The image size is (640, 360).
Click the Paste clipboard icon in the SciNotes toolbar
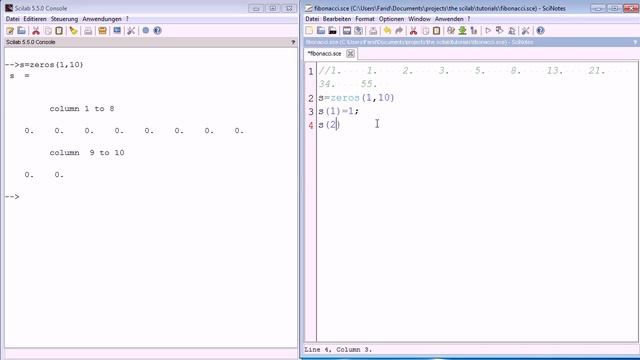[437, 31]
